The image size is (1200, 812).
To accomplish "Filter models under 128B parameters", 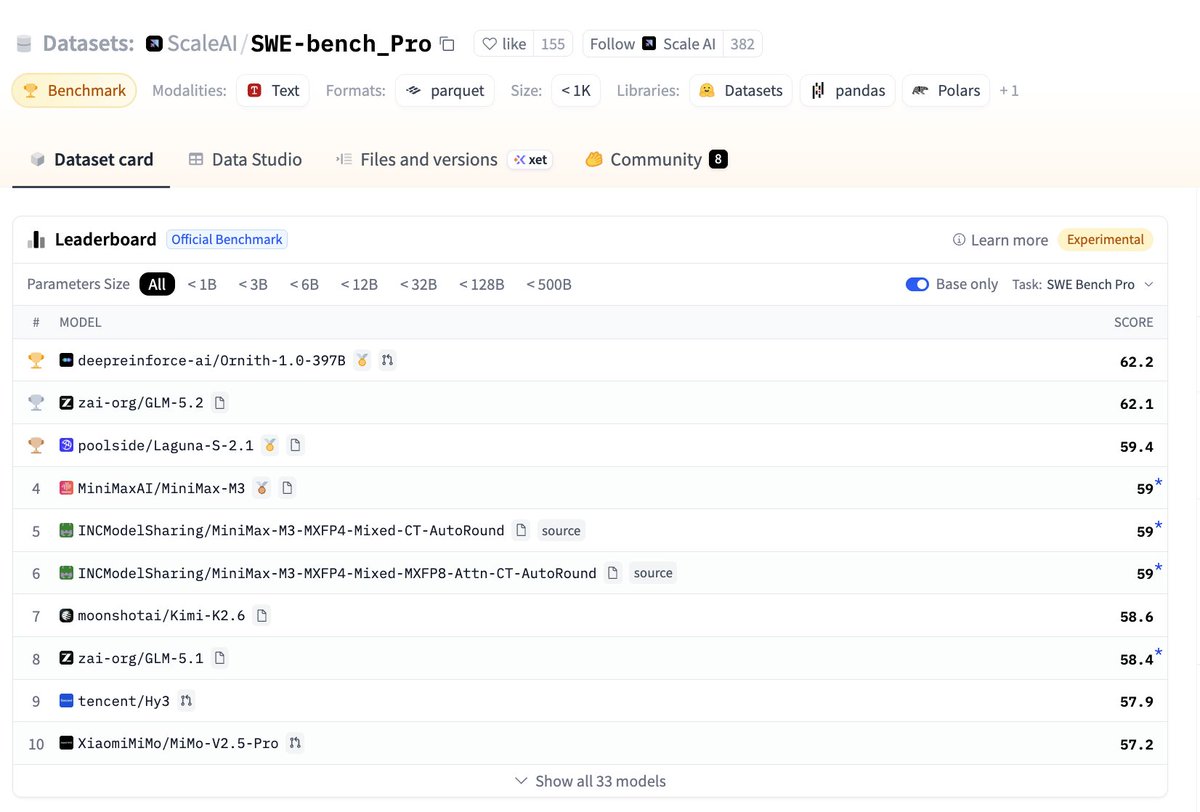I will tap(482, 284).
